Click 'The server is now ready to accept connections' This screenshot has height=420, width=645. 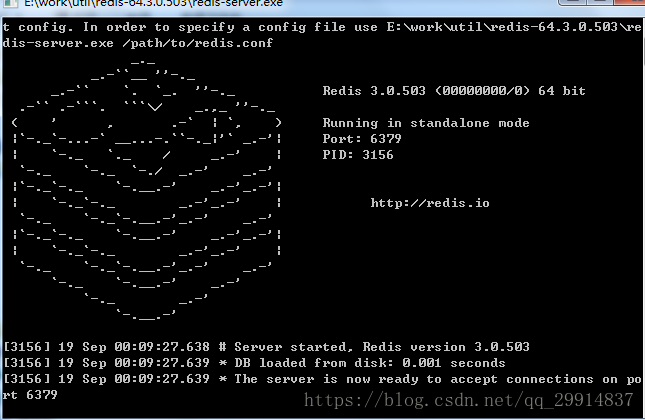[414, 379]
